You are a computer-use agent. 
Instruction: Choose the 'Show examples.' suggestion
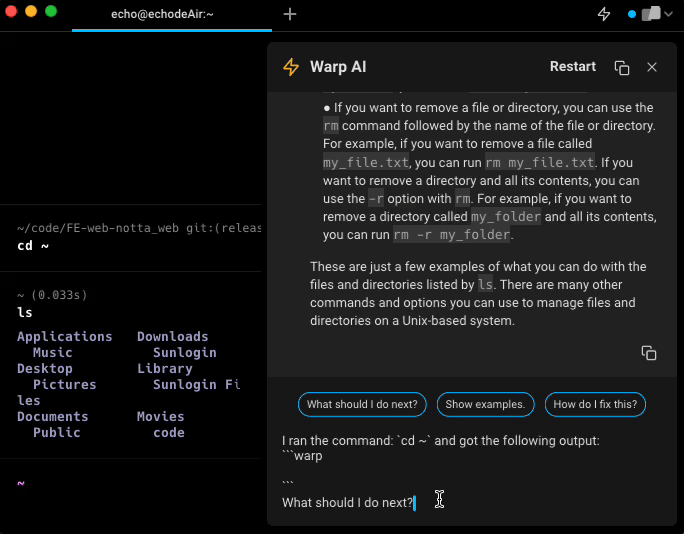pos(485,404)
